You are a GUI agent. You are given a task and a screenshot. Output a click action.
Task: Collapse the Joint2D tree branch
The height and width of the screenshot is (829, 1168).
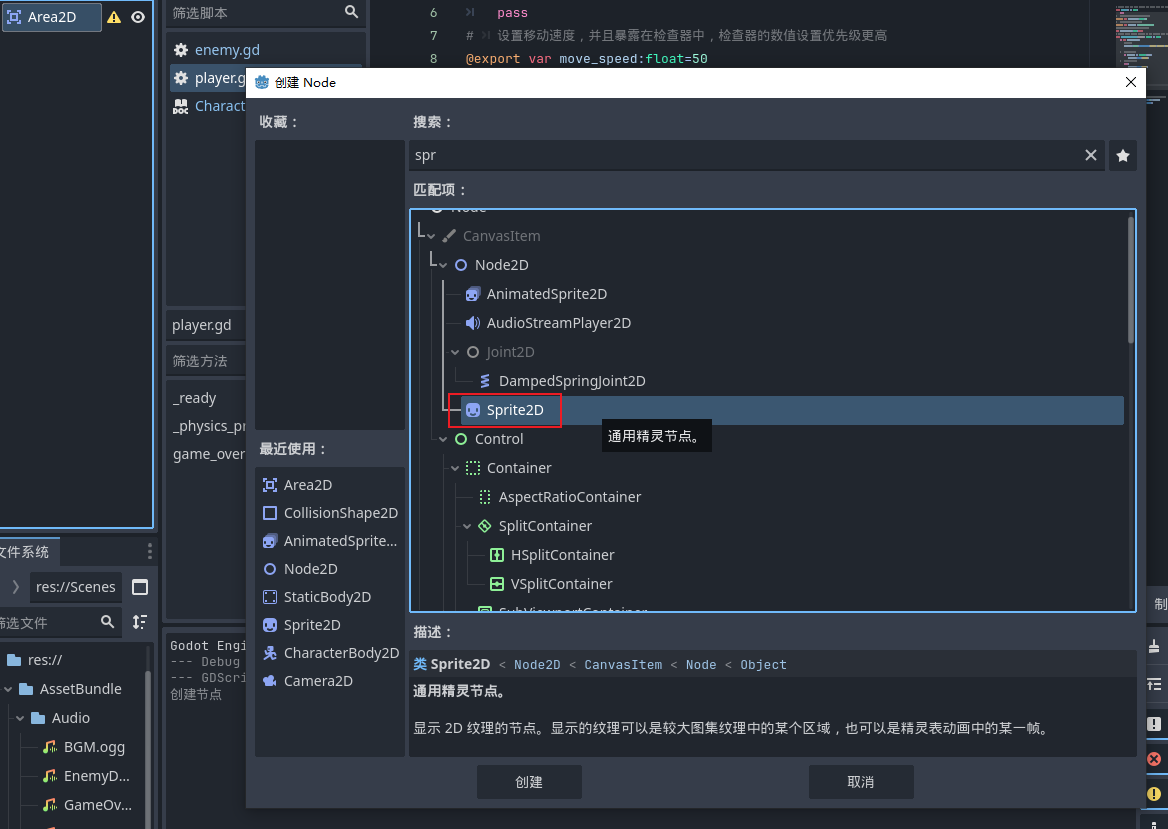click(455, 352)
